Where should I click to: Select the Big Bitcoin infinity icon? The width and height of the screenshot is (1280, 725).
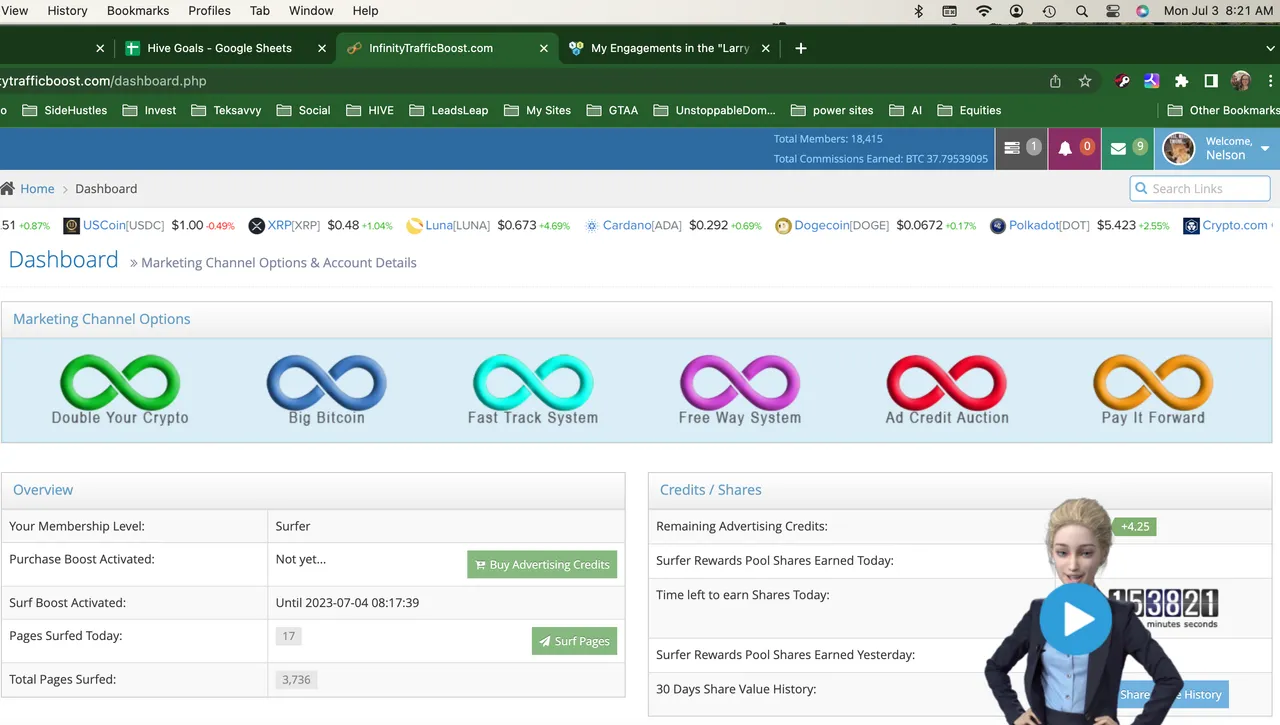tap(326, 383)
